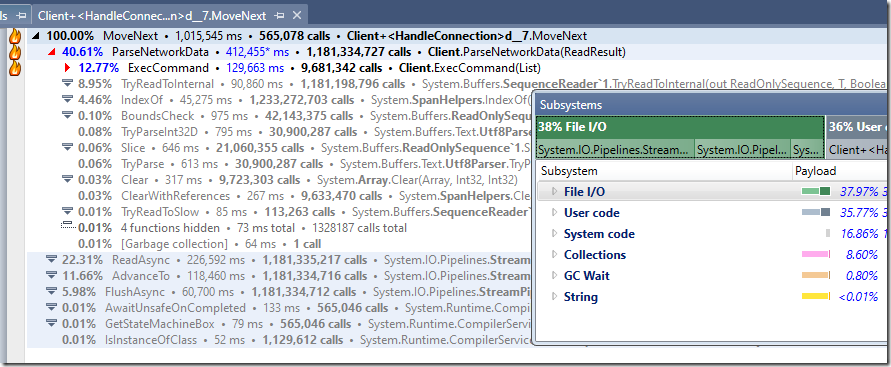Click the 412,455* ms time value for ParseNetworkData
The height and width of the screenshot is (367, 891).
click(x=257, y=52)
